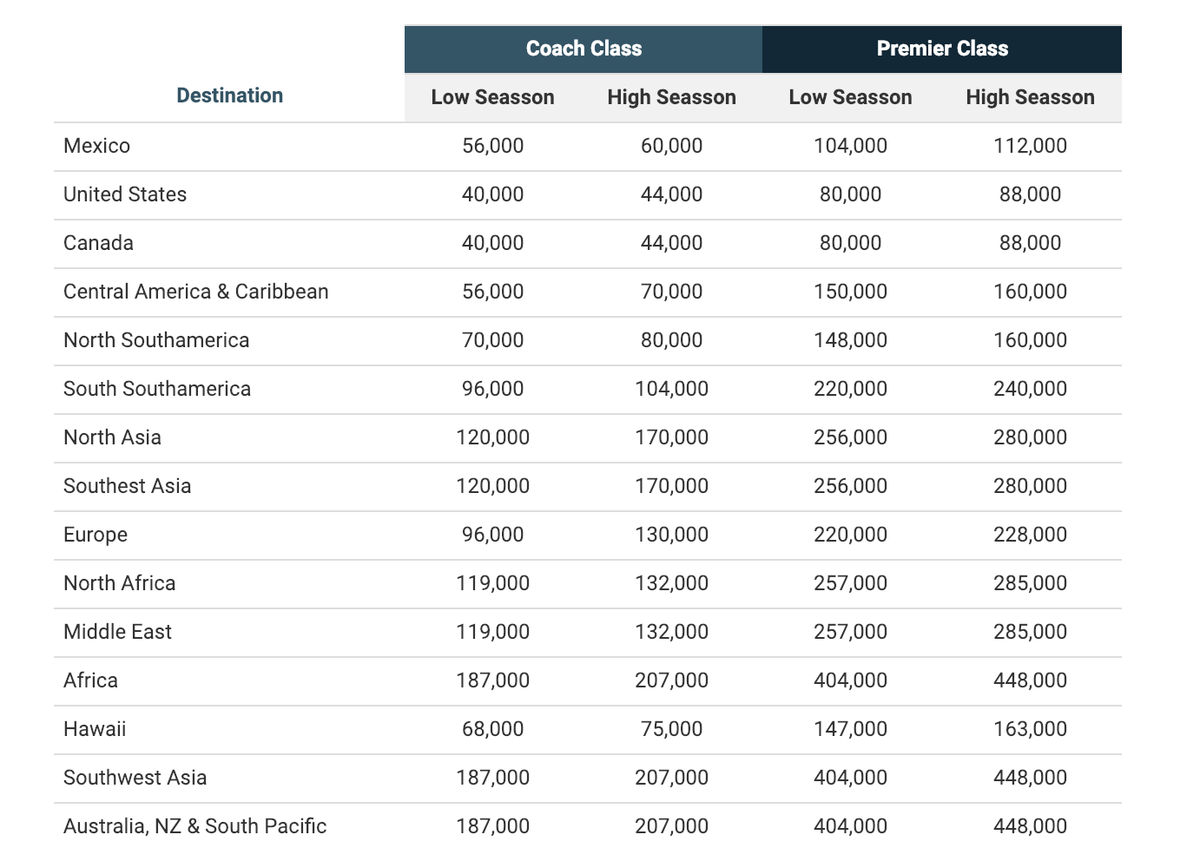Click North Asia's Coach high season 170,000
The height and width of the screenshot is (861, 1200).
click(x=671, y=437)
